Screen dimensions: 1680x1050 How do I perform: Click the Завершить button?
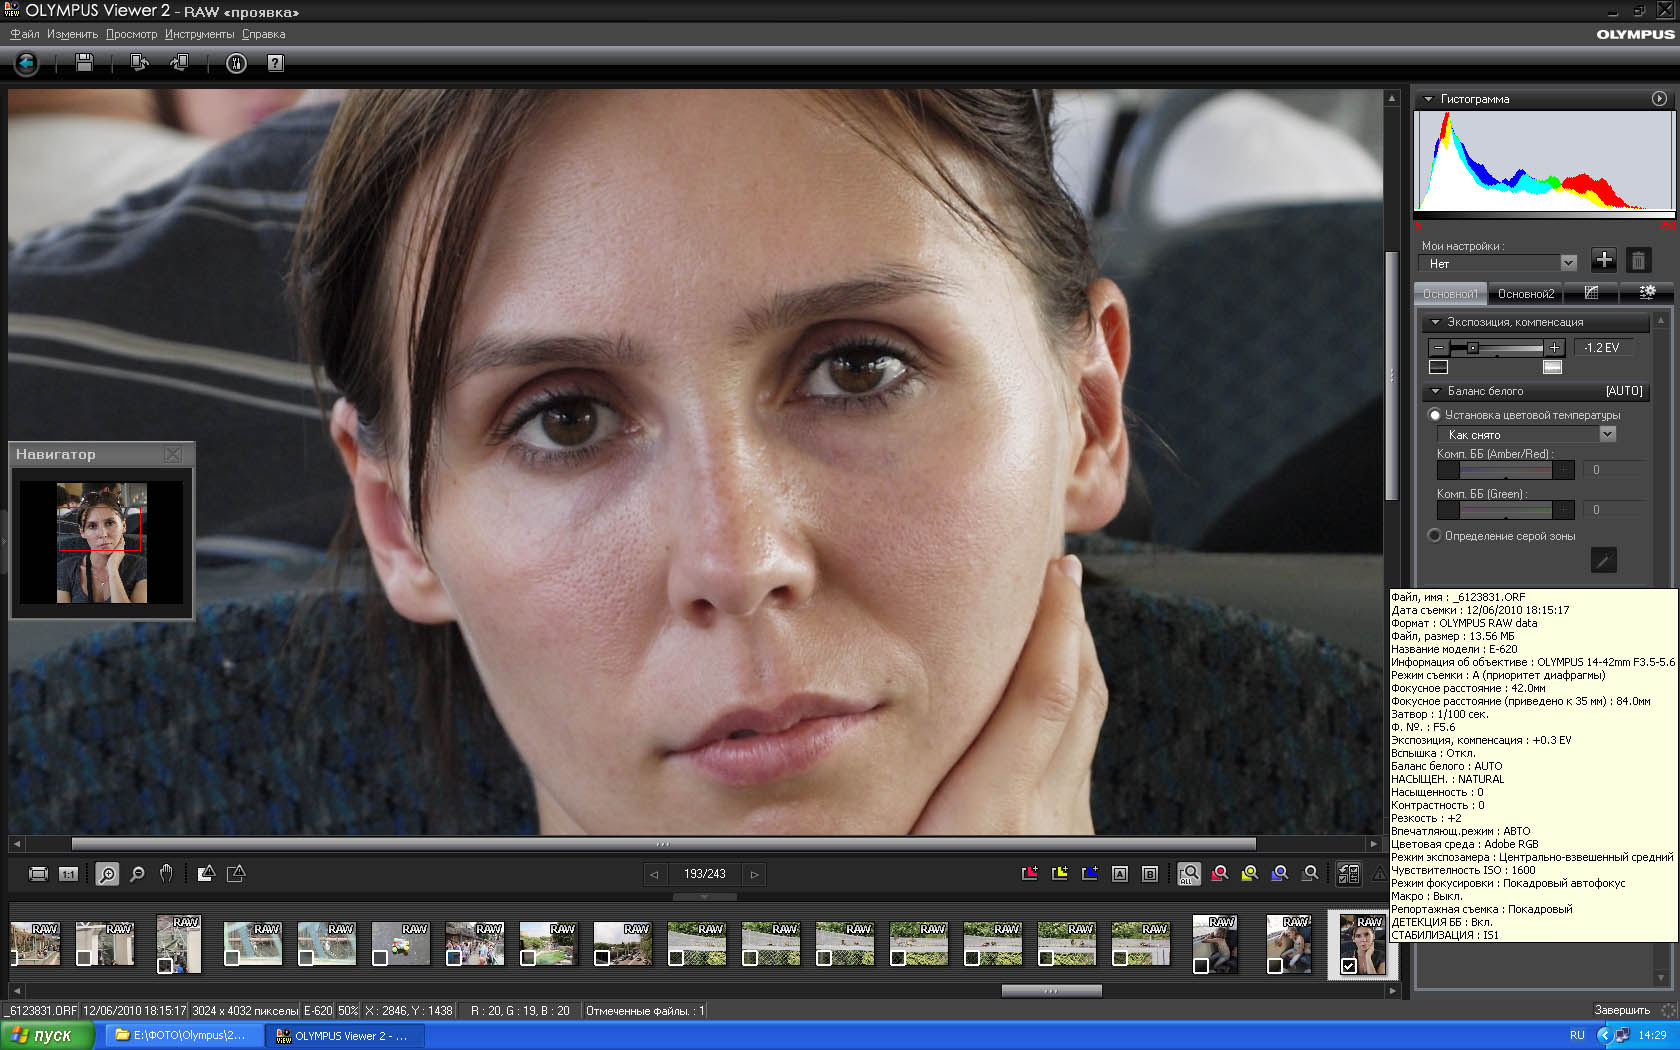[x=1622, y=1010]
